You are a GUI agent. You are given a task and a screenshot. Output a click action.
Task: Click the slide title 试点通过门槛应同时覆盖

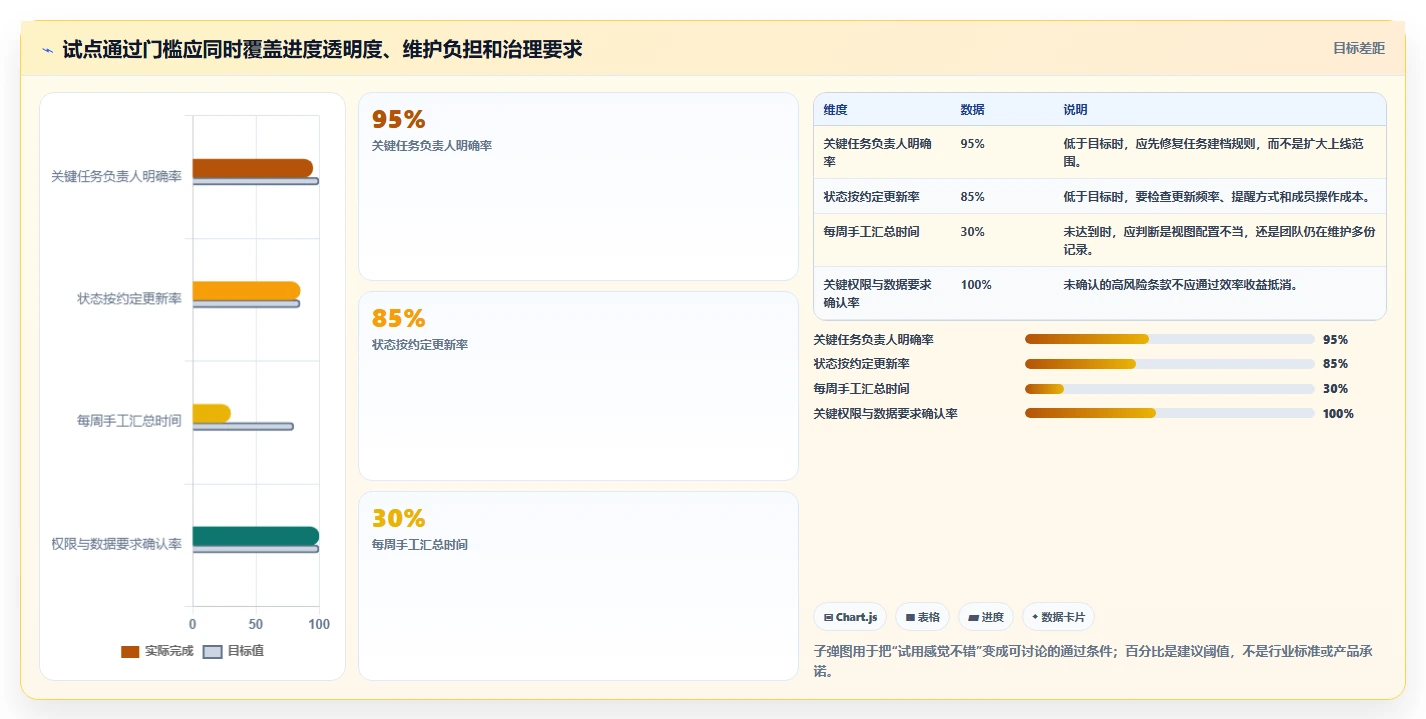tap(322, 49)
